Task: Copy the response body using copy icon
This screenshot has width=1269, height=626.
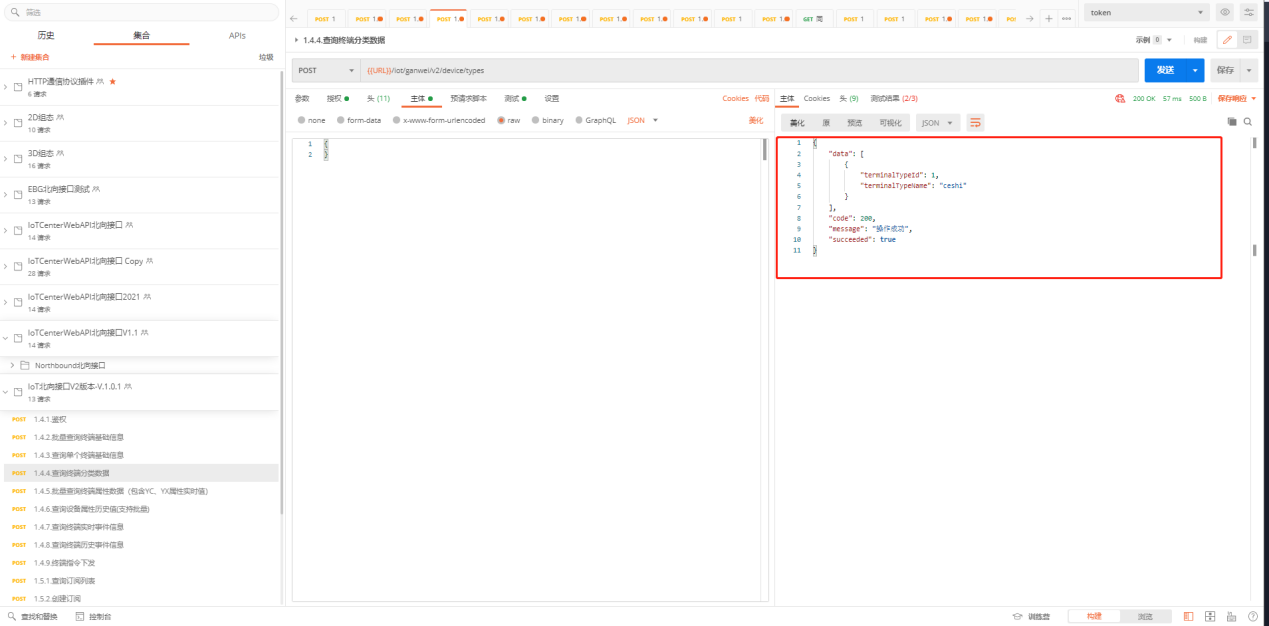Action: coord(1232,122)
